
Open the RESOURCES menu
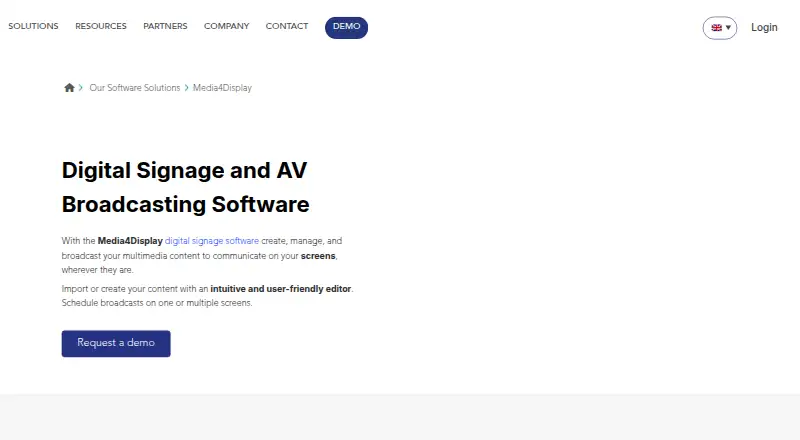click(x=101, y=26)
